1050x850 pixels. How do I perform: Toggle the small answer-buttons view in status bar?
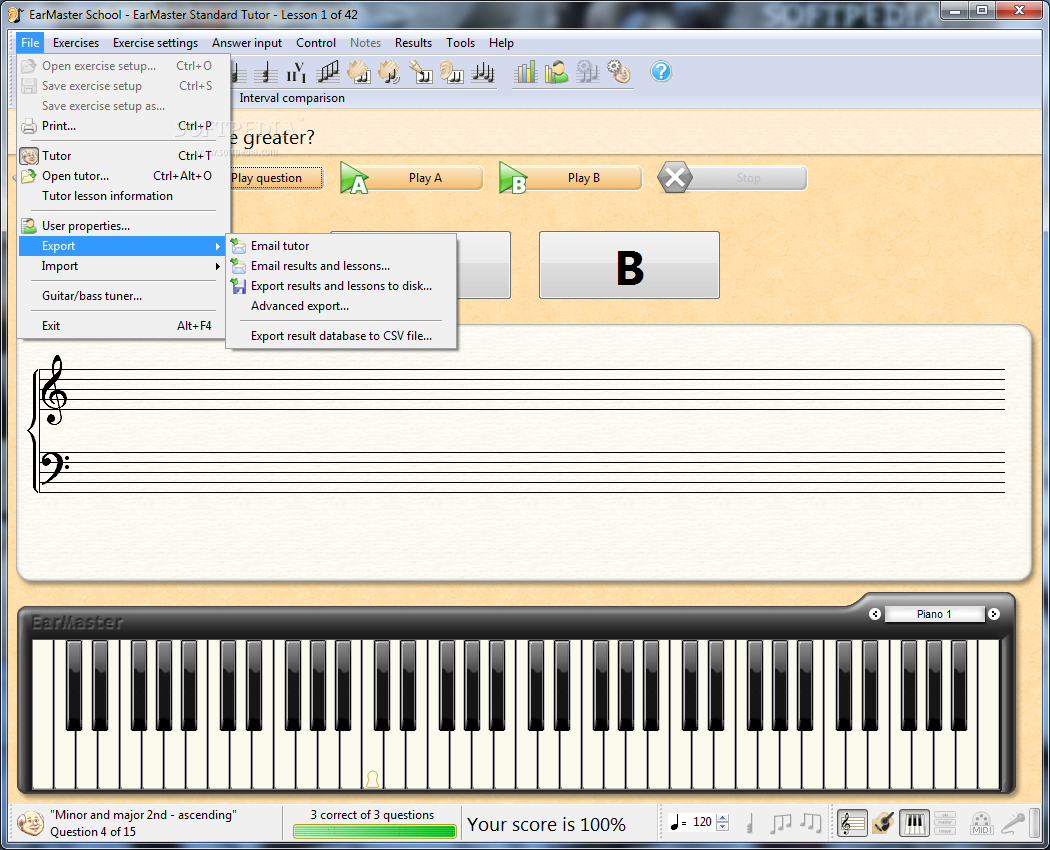945,823
